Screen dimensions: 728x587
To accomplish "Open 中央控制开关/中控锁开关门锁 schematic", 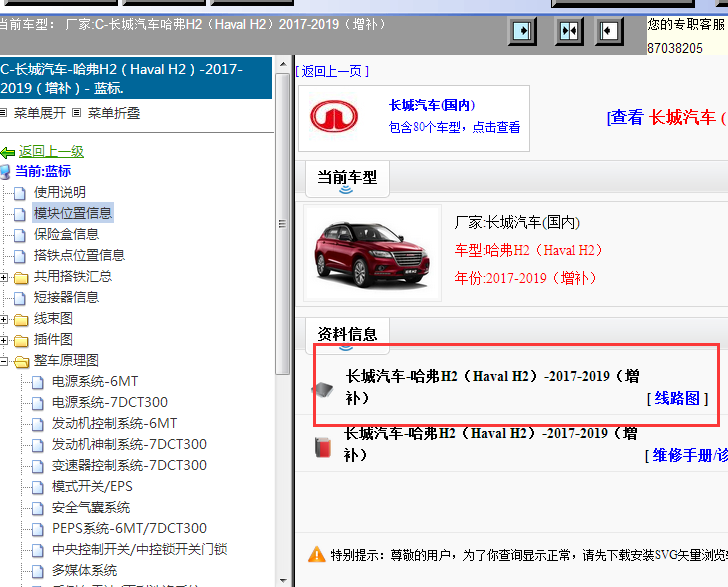I will (140, 549).
